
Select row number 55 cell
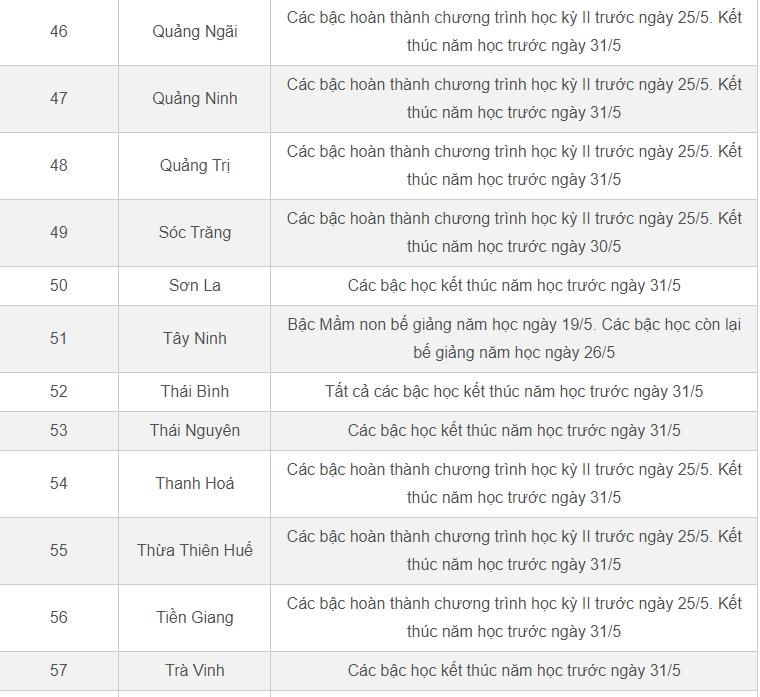tap(59, 551)
